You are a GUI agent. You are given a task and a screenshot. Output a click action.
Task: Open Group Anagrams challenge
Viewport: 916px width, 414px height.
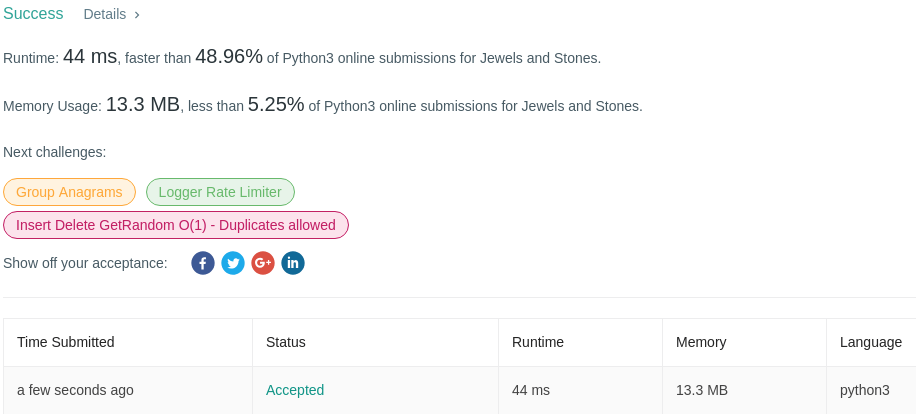click(69, 192)
